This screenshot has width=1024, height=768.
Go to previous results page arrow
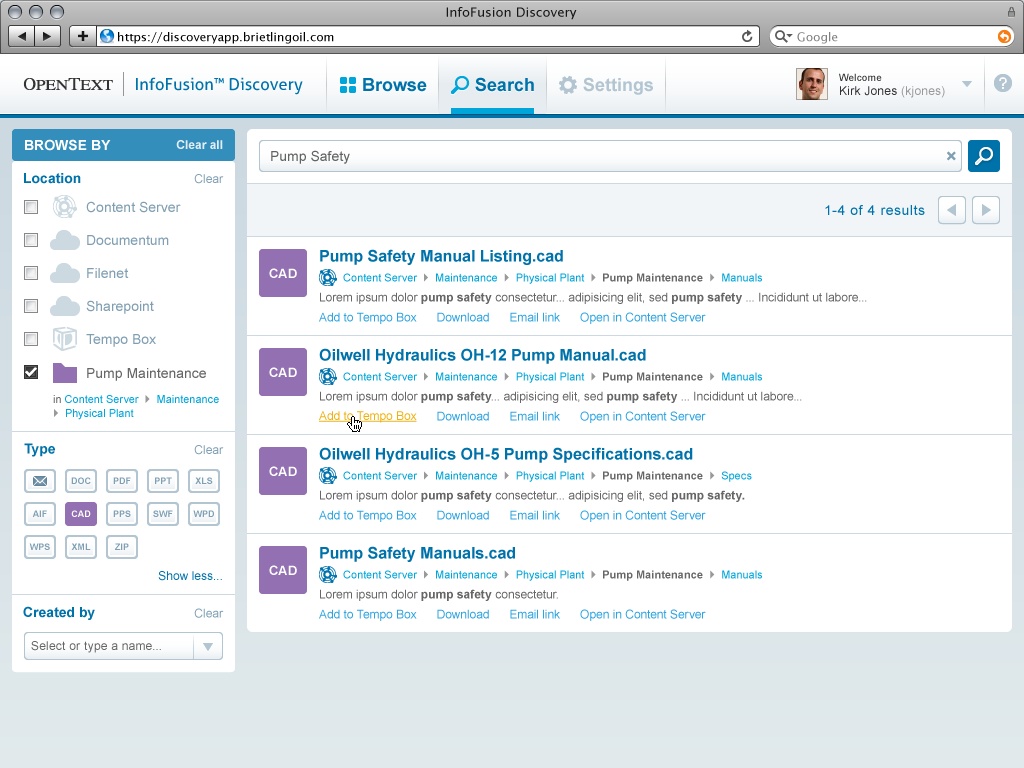pos(952,210)
